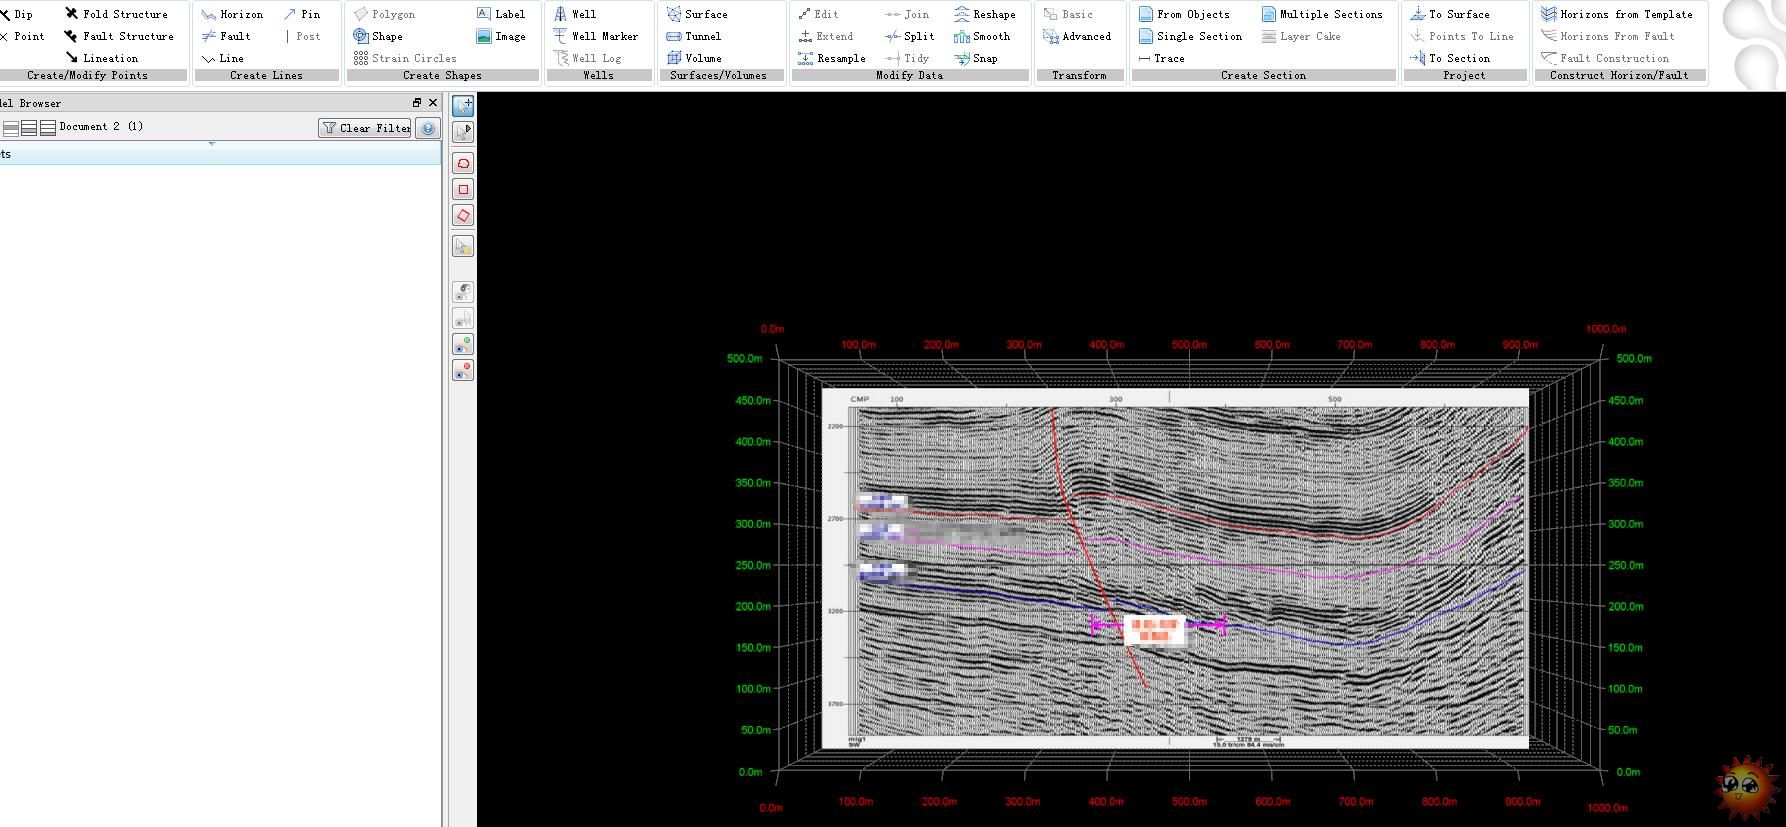Switch to third list view layout
1786x827 pixels.
[47, 128]
